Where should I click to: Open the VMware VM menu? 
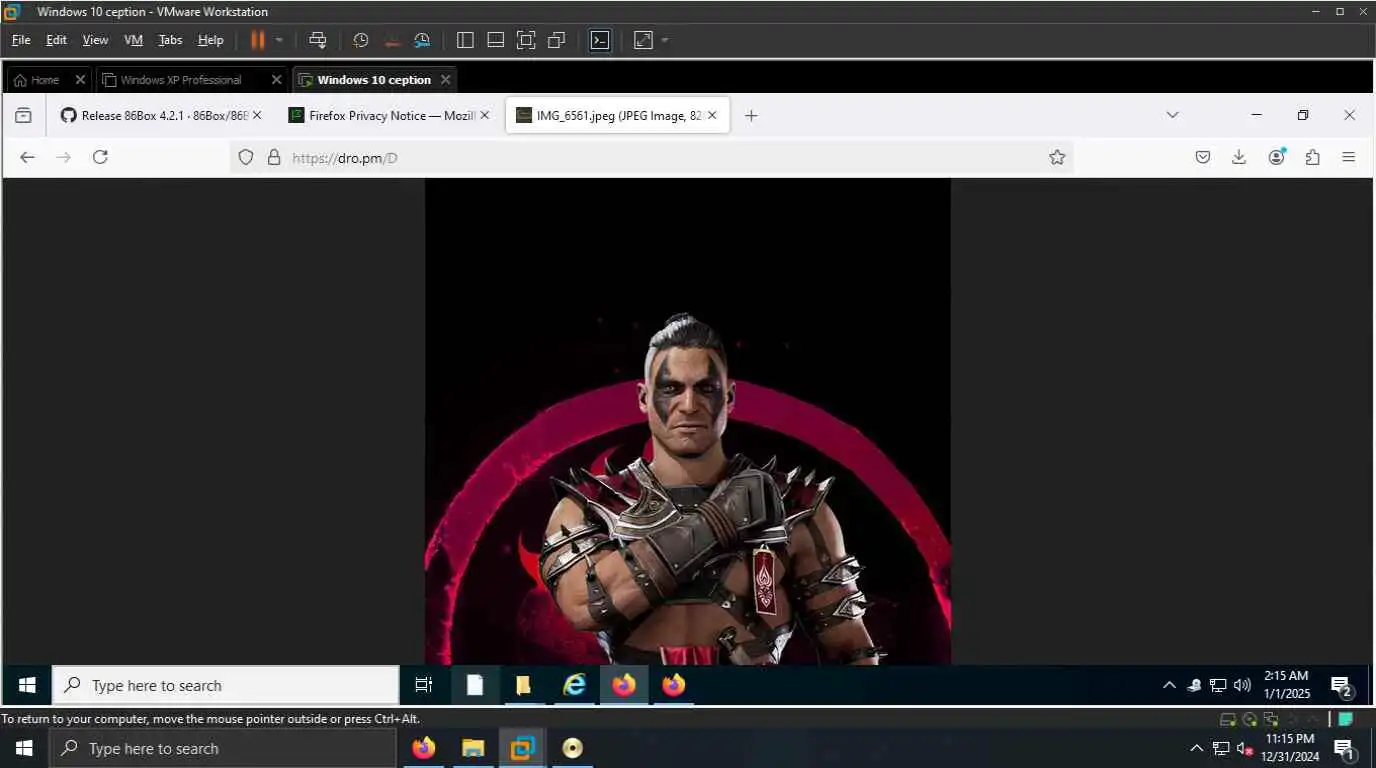133,40
